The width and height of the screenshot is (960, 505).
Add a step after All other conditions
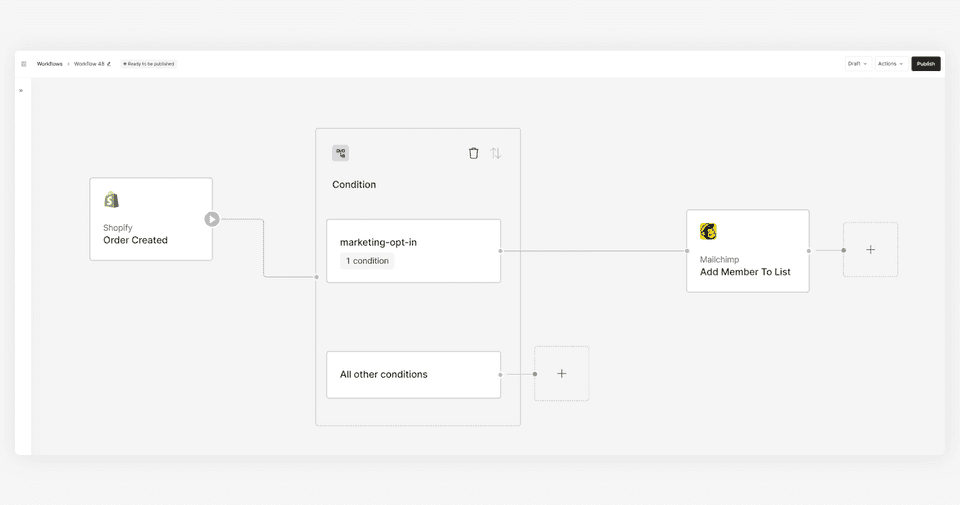click(x=561, y=373)
